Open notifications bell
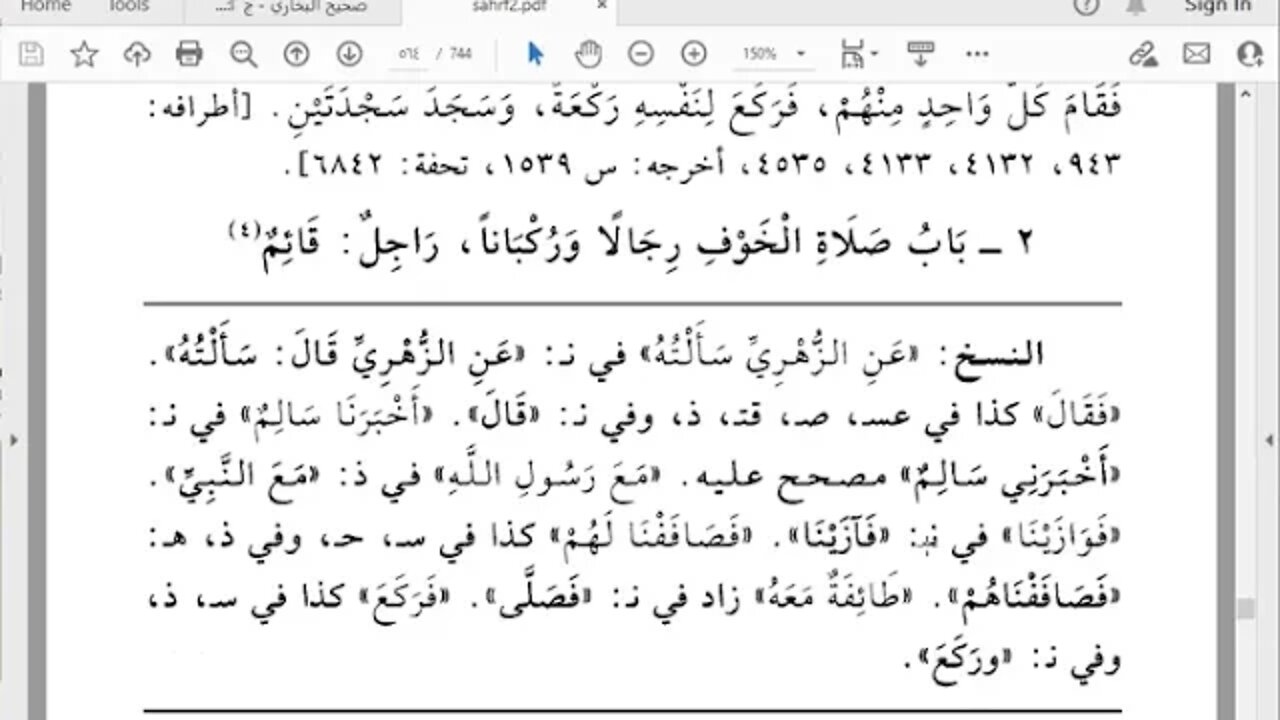This screenshot has height=720, width=1280. coord(1136,6)
